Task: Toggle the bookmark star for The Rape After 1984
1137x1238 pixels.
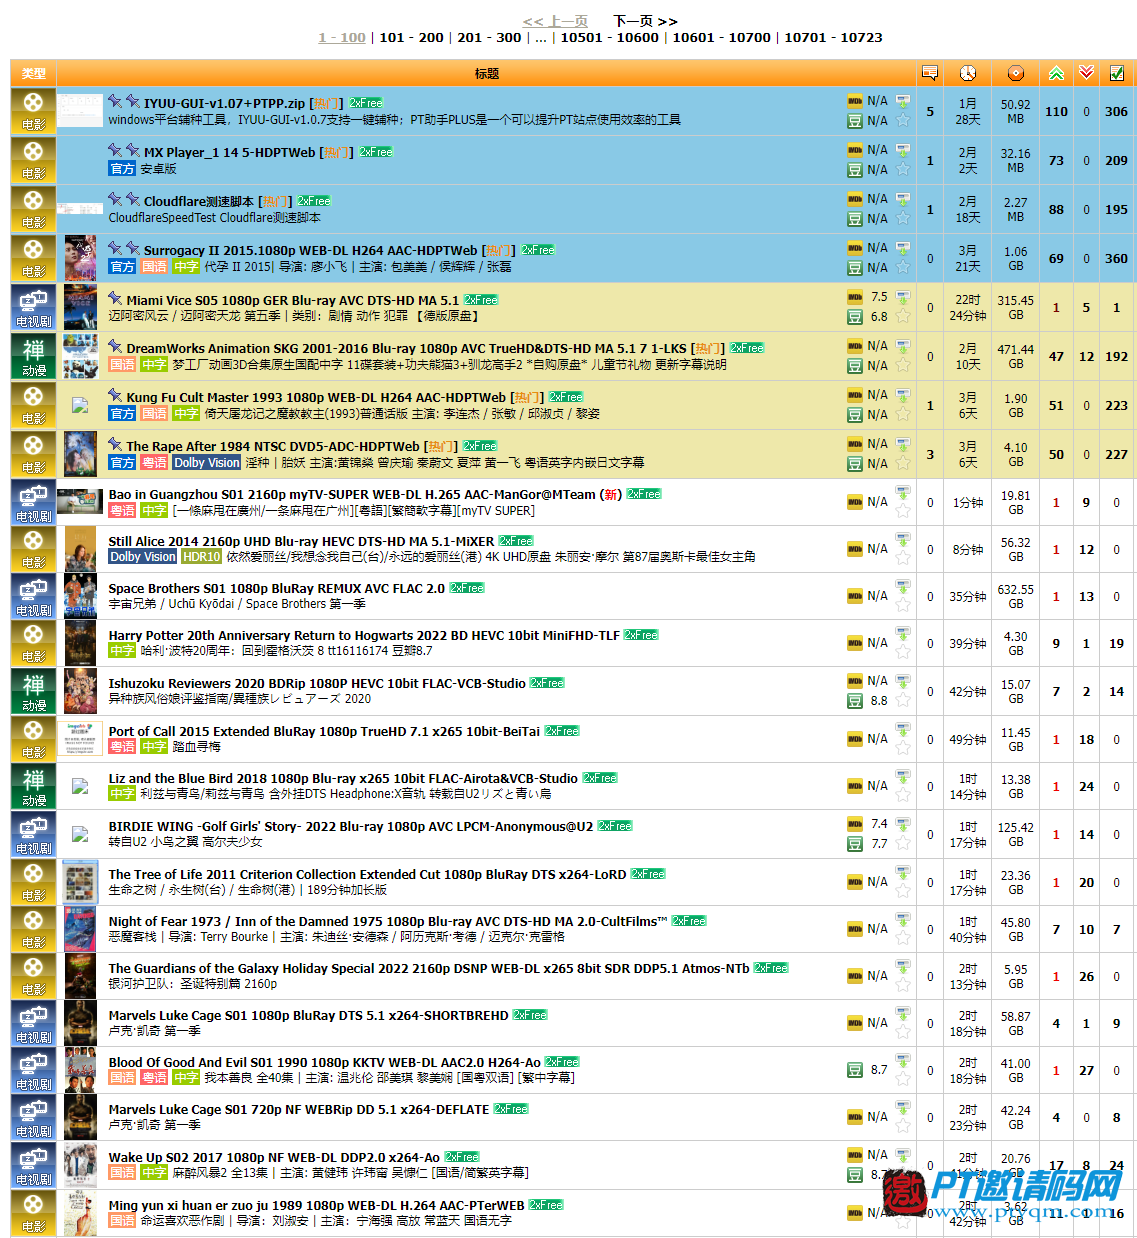Action: (903, 463)
